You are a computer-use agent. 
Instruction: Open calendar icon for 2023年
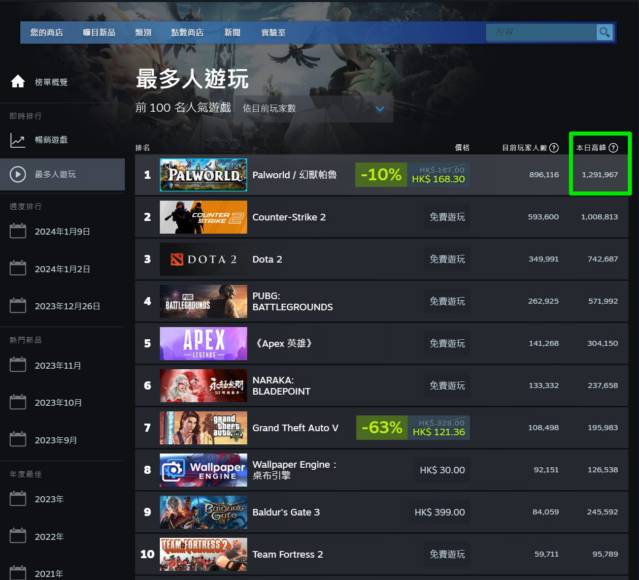[x=18, y=499]
